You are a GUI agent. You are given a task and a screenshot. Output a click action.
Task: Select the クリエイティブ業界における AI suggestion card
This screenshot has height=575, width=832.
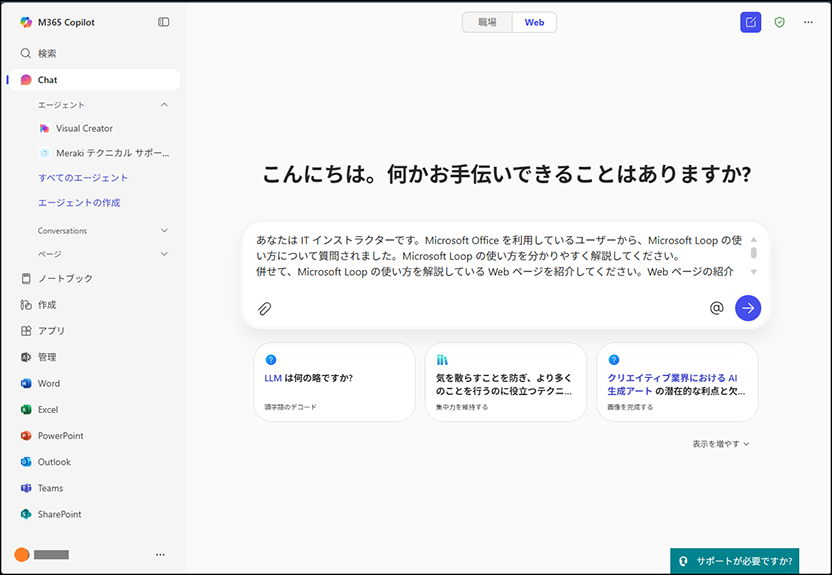[677, 382]
